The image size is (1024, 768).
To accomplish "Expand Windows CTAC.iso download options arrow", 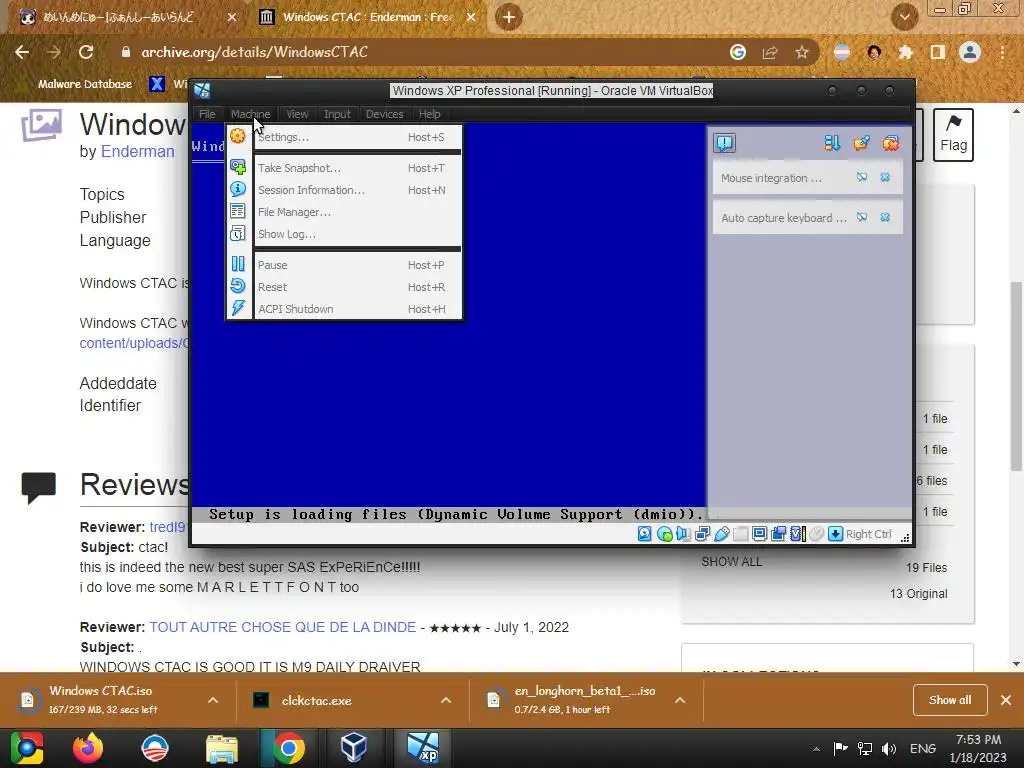I will (213, 700).
